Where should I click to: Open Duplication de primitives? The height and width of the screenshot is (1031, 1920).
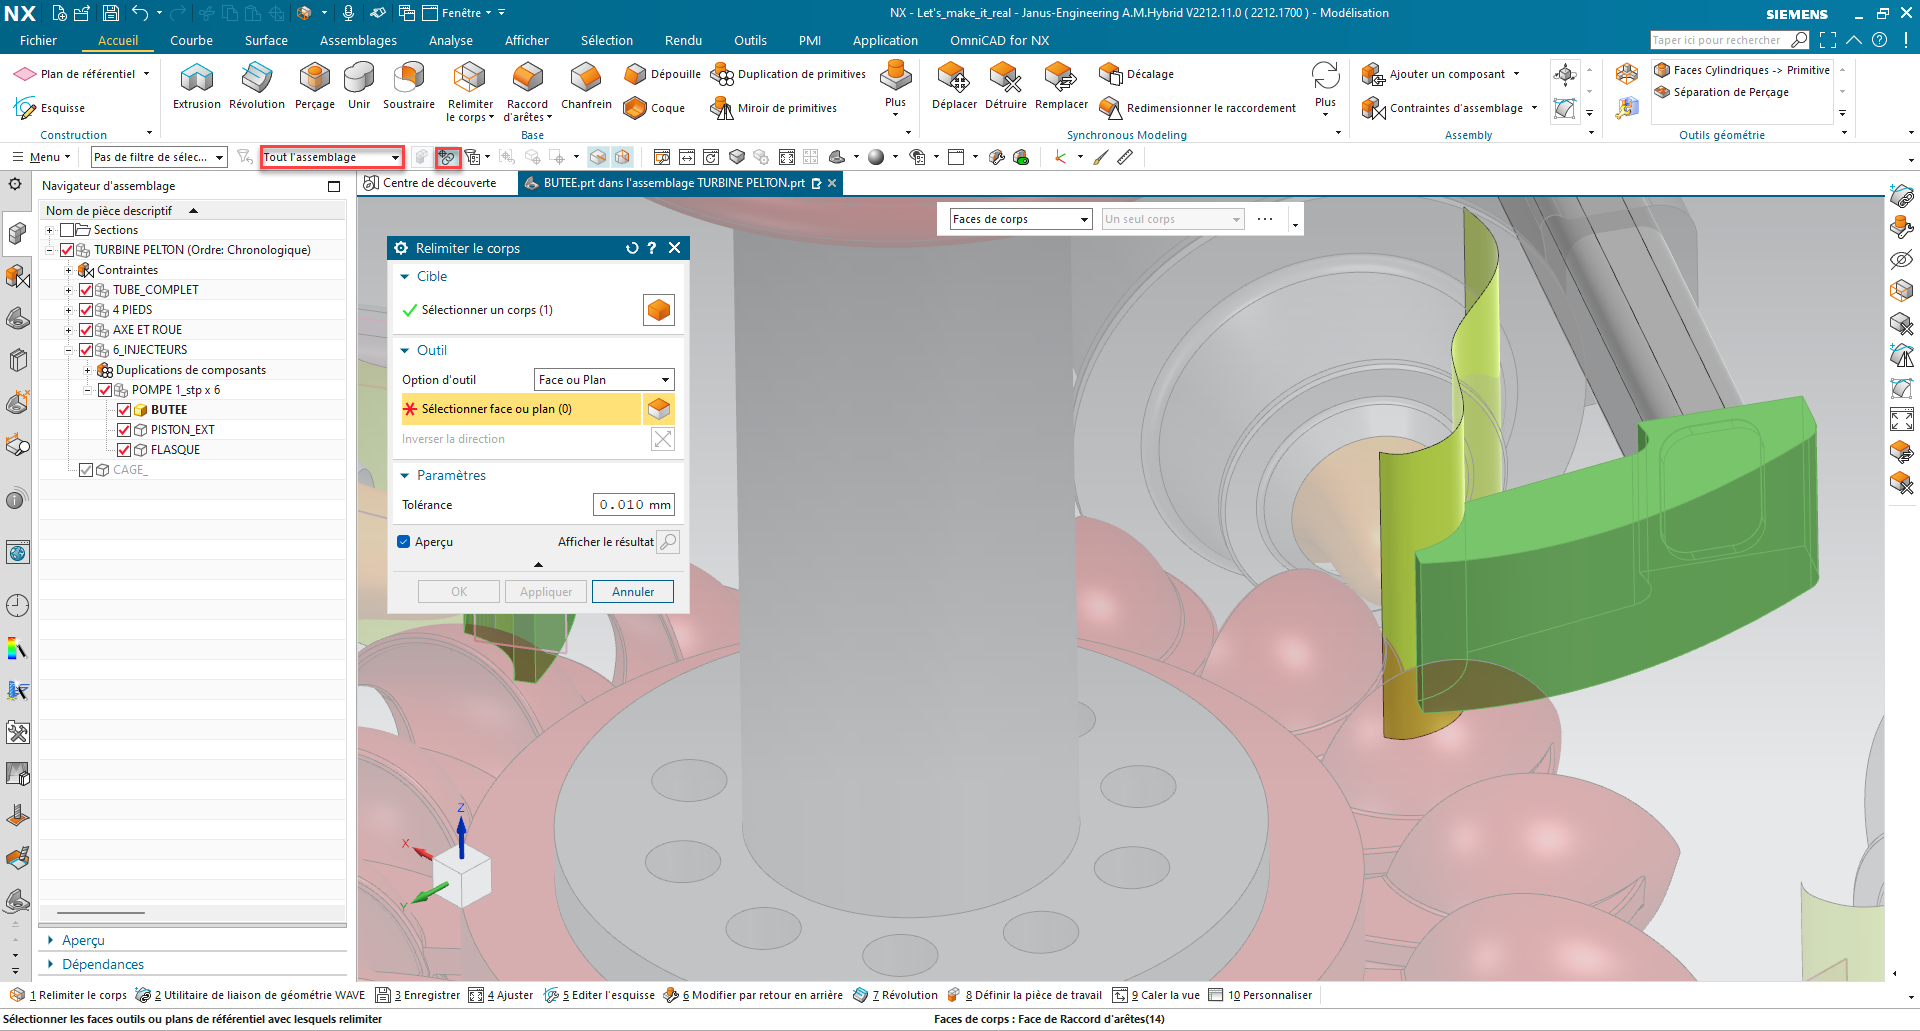click(788, 74)
